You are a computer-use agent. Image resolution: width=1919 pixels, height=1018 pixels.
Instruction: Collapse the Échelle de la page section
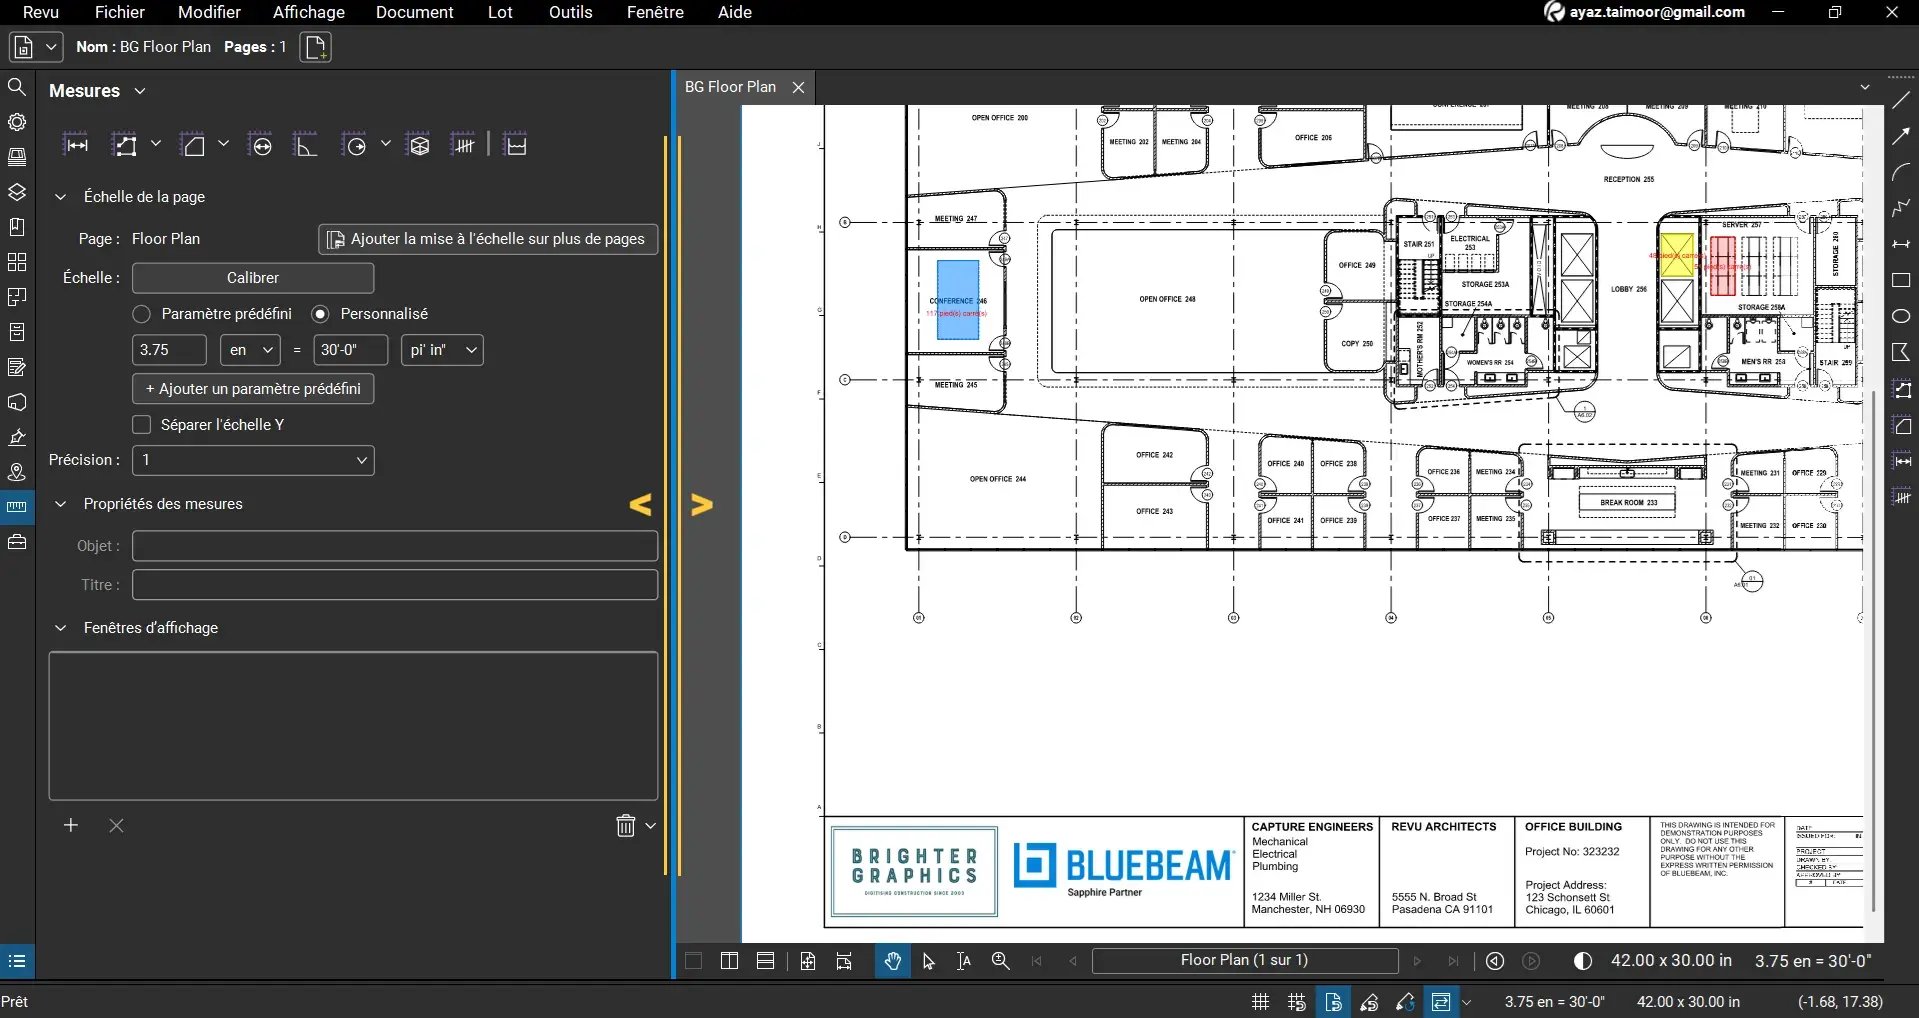tap(61, 196)
